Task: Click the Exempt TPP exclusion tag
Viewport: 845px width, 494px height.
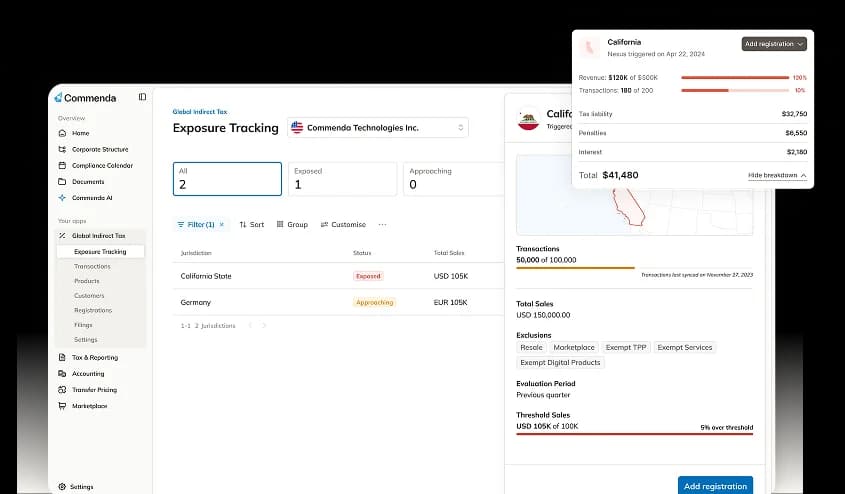Action: coord(626,347)
